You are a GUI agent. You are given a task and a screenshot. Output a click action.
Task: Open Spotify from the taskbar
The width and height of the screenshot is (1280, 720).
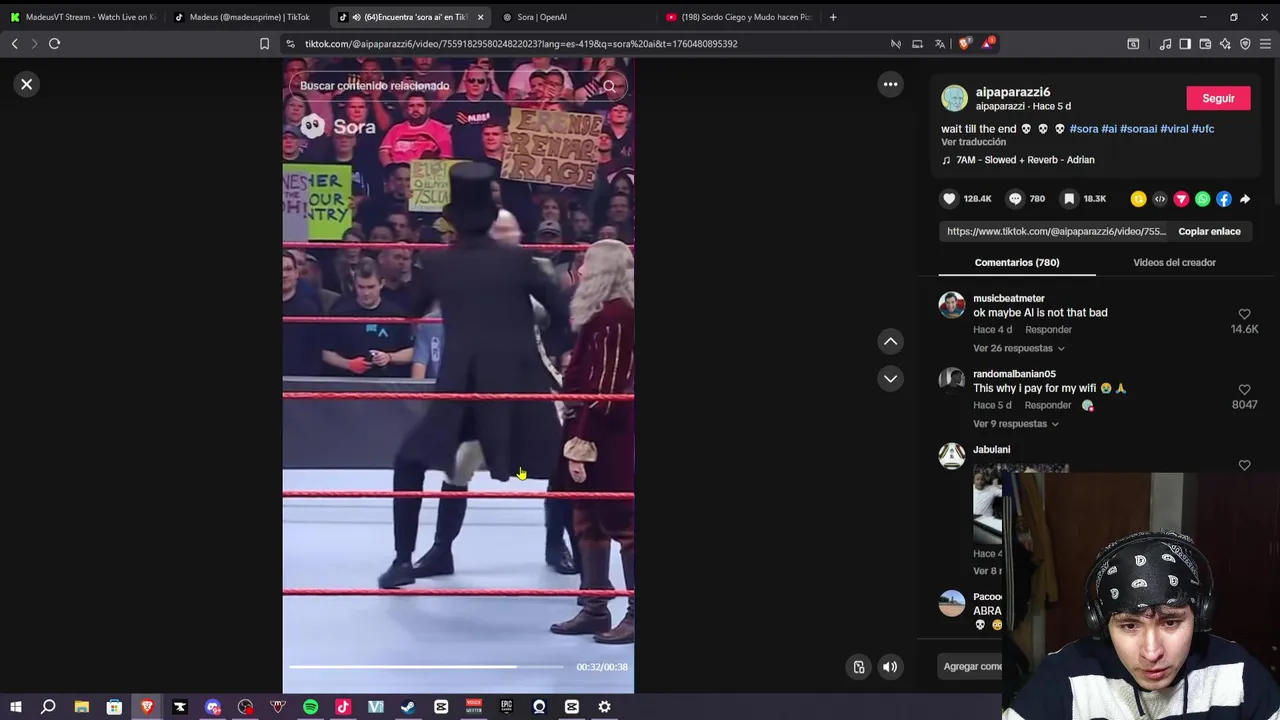click(310, 707)
